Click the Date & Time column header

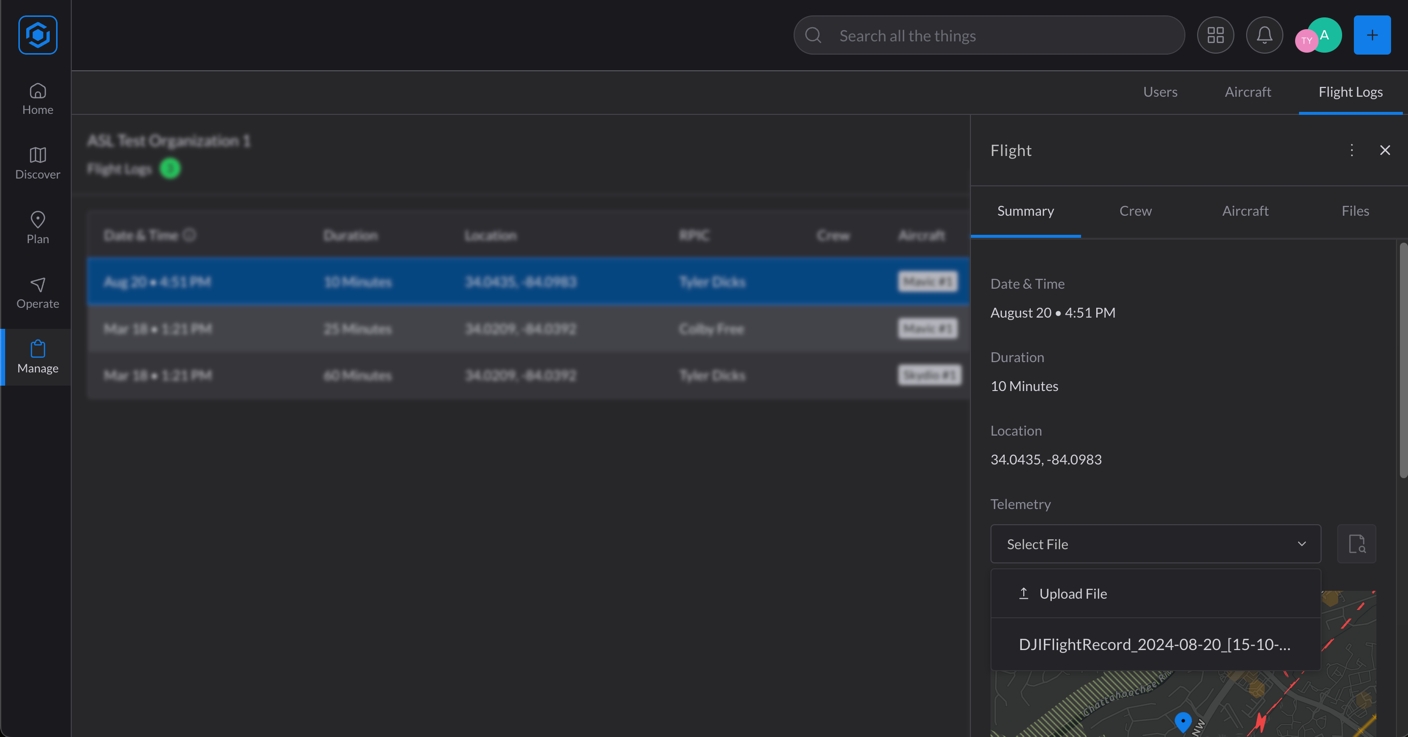(141, 235)
